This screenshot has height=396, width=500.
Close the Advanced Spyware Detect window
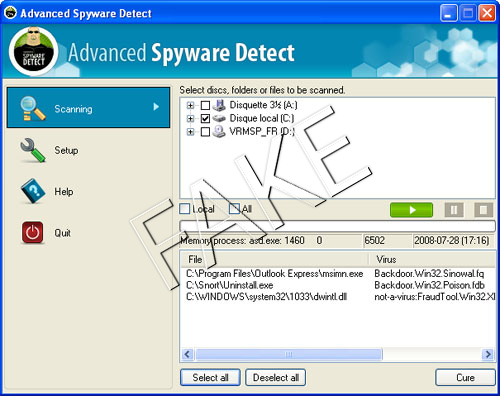tap(487, 13)
